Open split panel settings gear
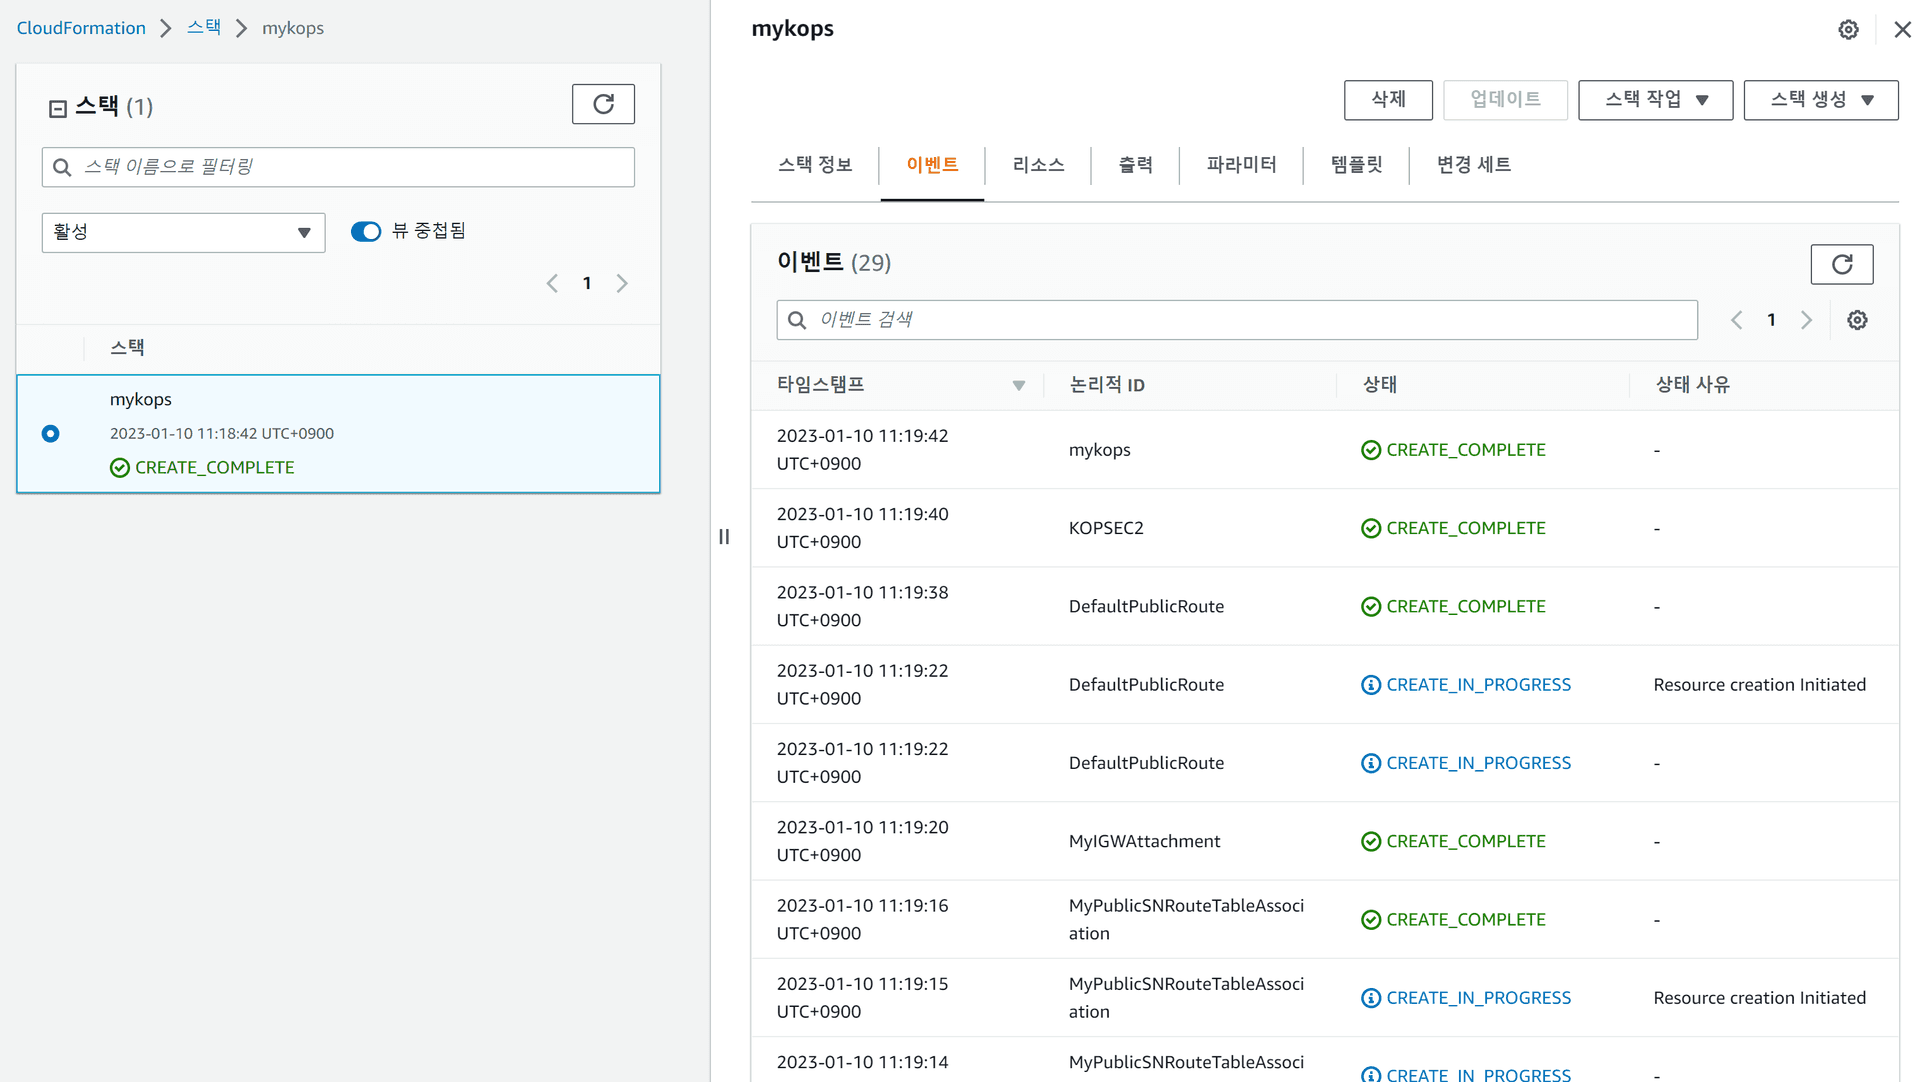1920x1082 pixels. tap(1848, 30)
